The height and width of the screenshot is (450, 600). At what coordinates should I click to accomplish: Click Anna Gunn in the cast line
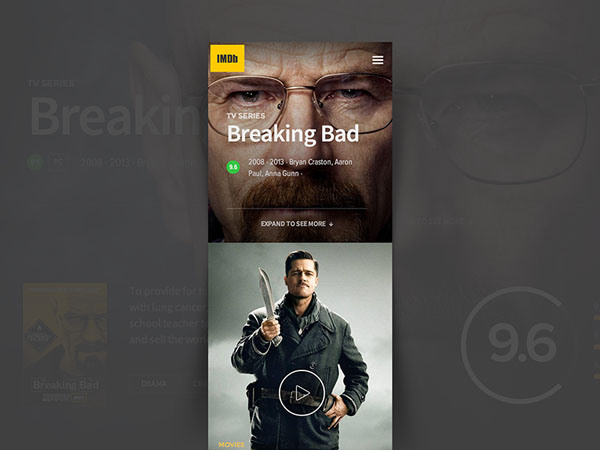[x=282, y=173]
